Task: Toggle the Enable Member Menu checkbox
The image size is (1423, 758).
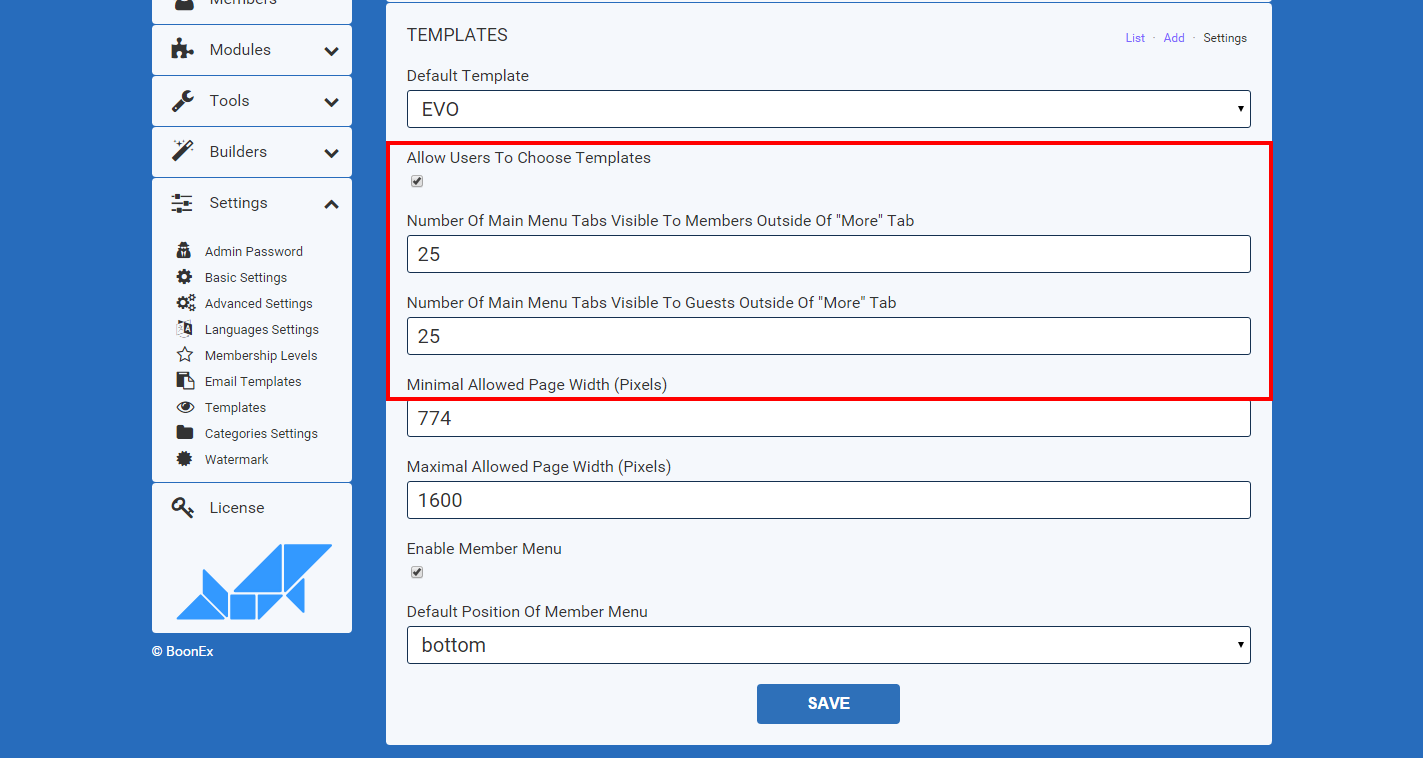Action: click(x=417, y=572)
